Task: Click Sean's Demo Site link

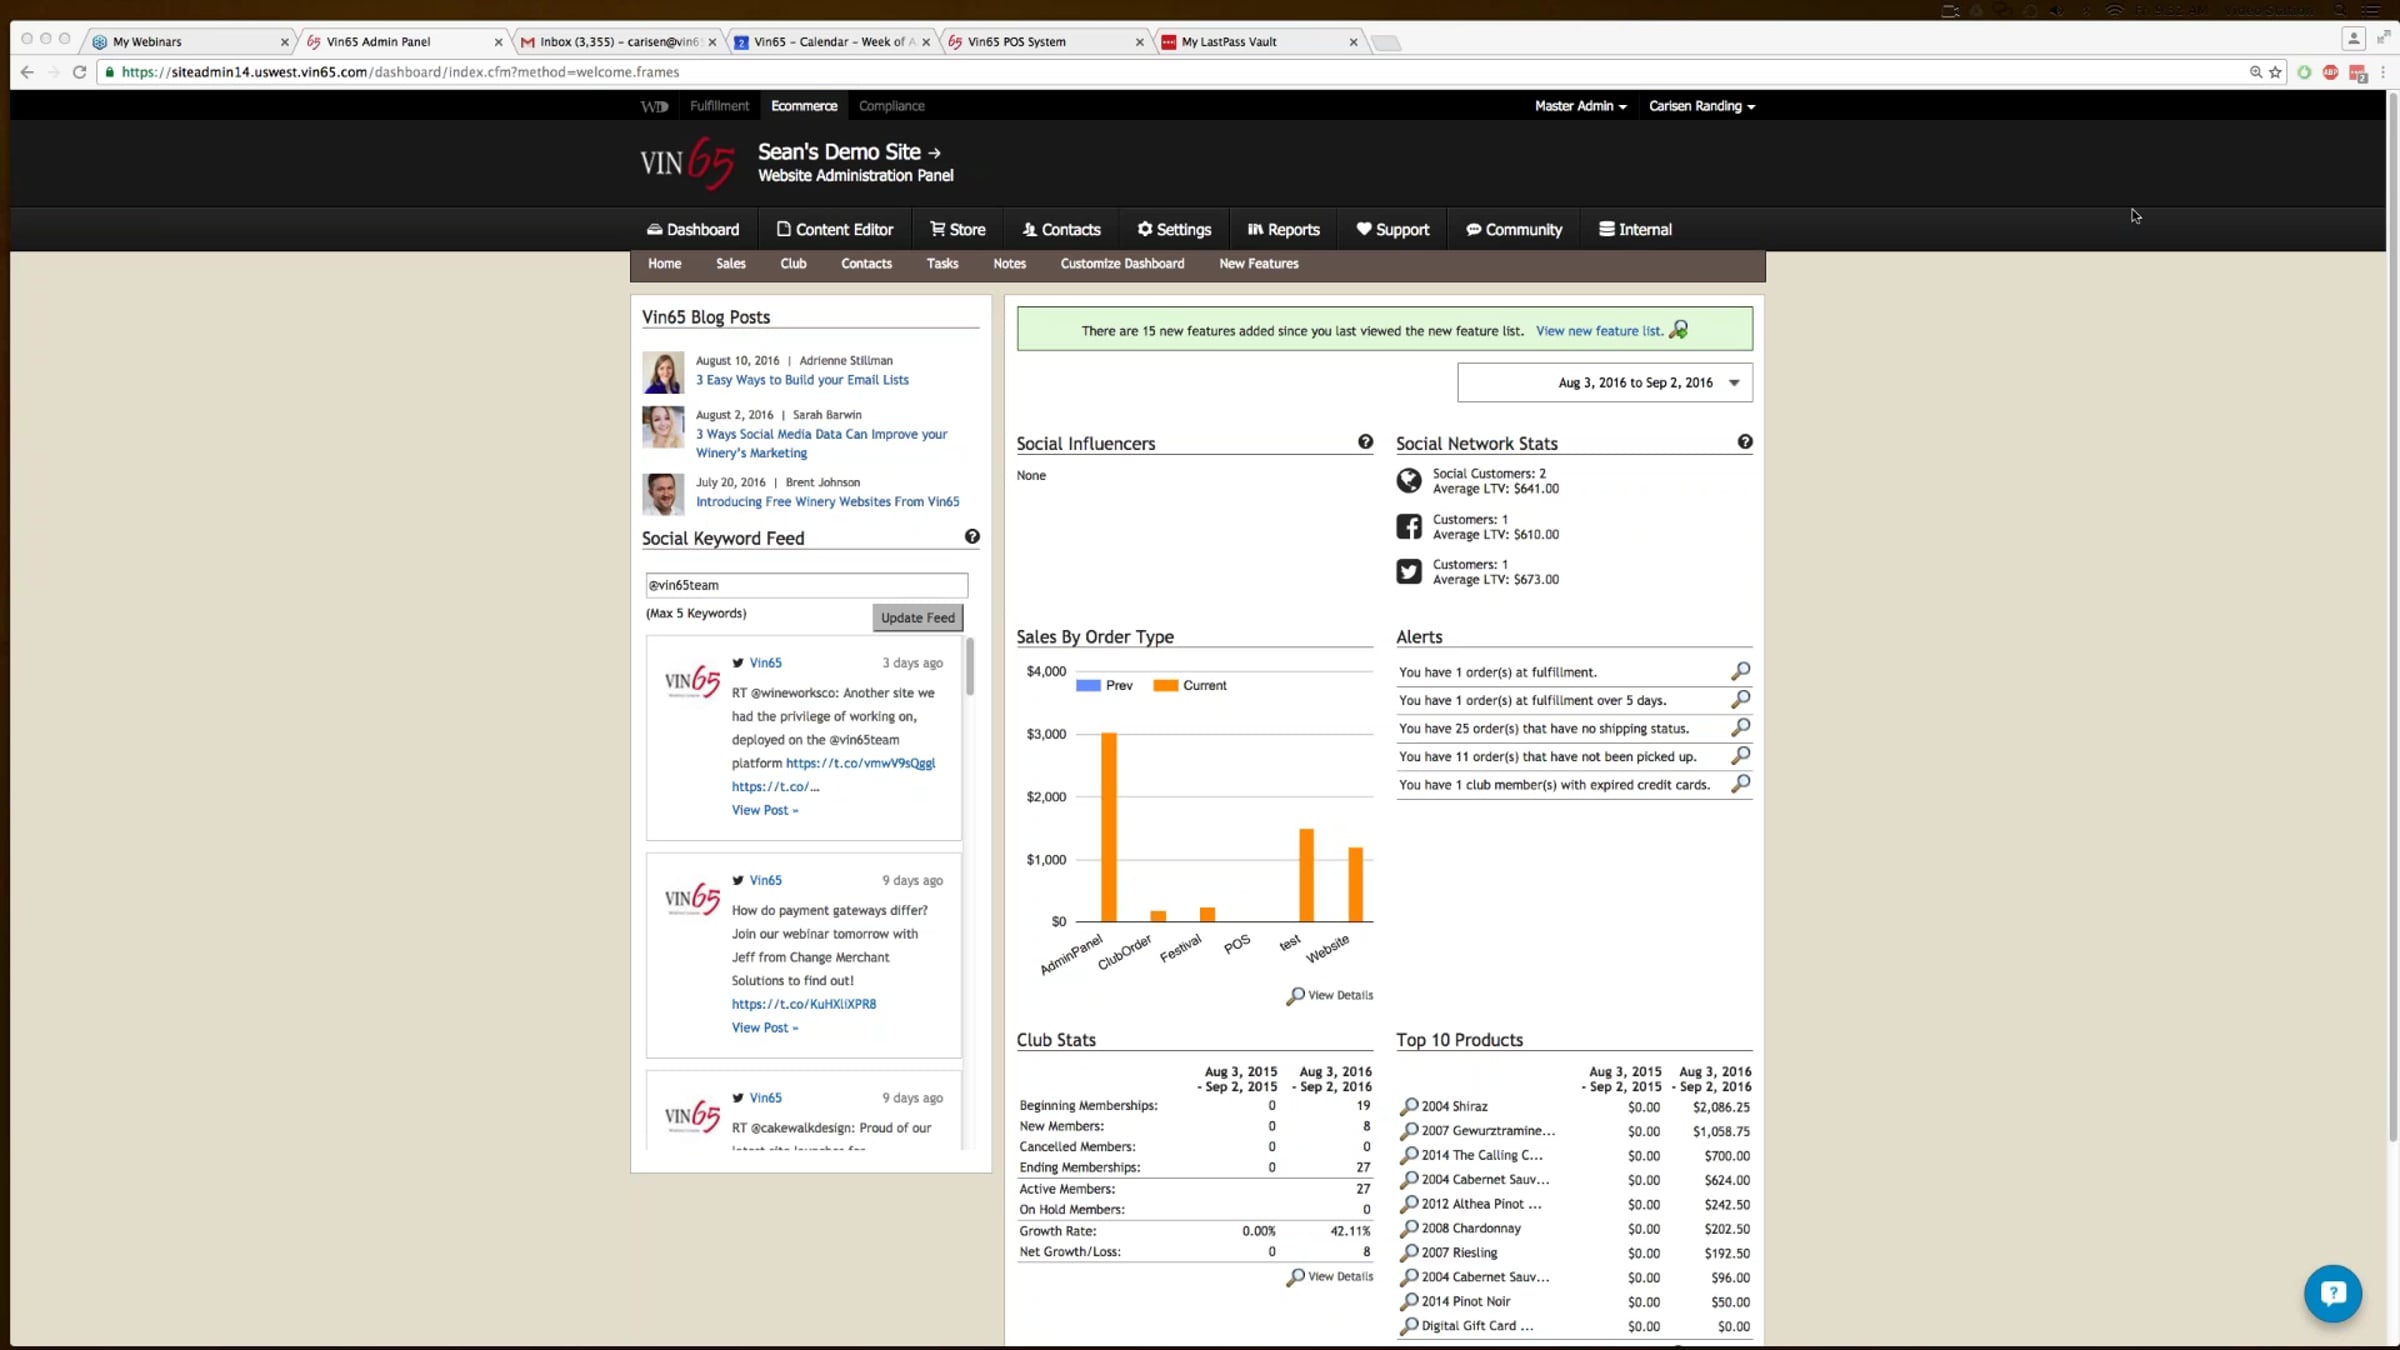Action: point(849,152)
